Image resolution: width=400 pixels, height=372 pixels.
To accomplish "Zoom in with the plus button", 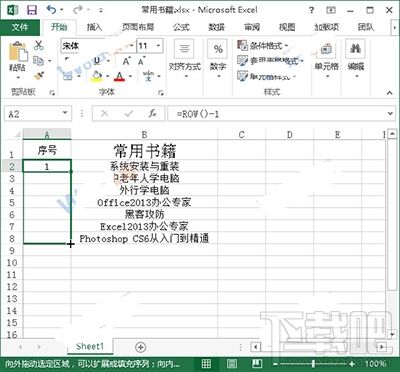I will (352, 364).
